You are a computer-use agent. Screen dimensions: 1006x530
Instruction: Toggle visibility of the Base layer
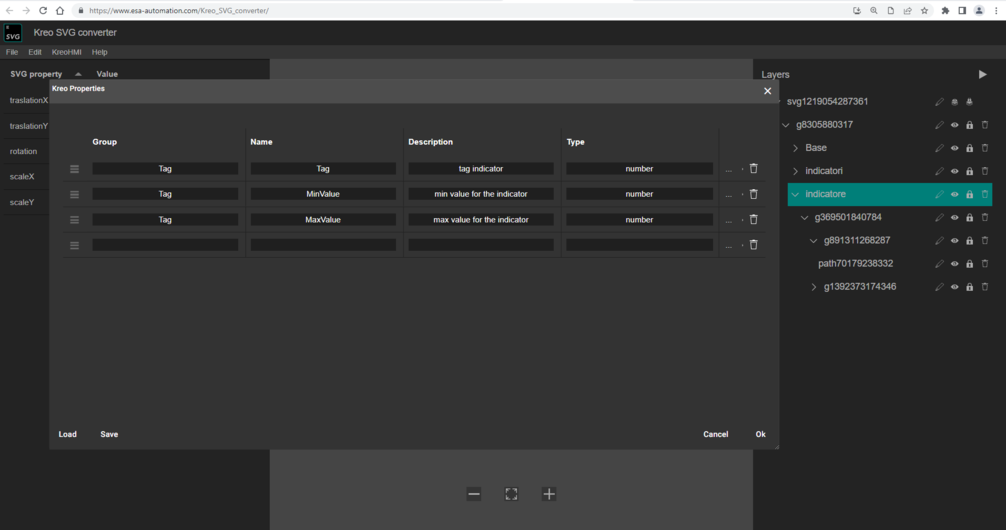954,148
